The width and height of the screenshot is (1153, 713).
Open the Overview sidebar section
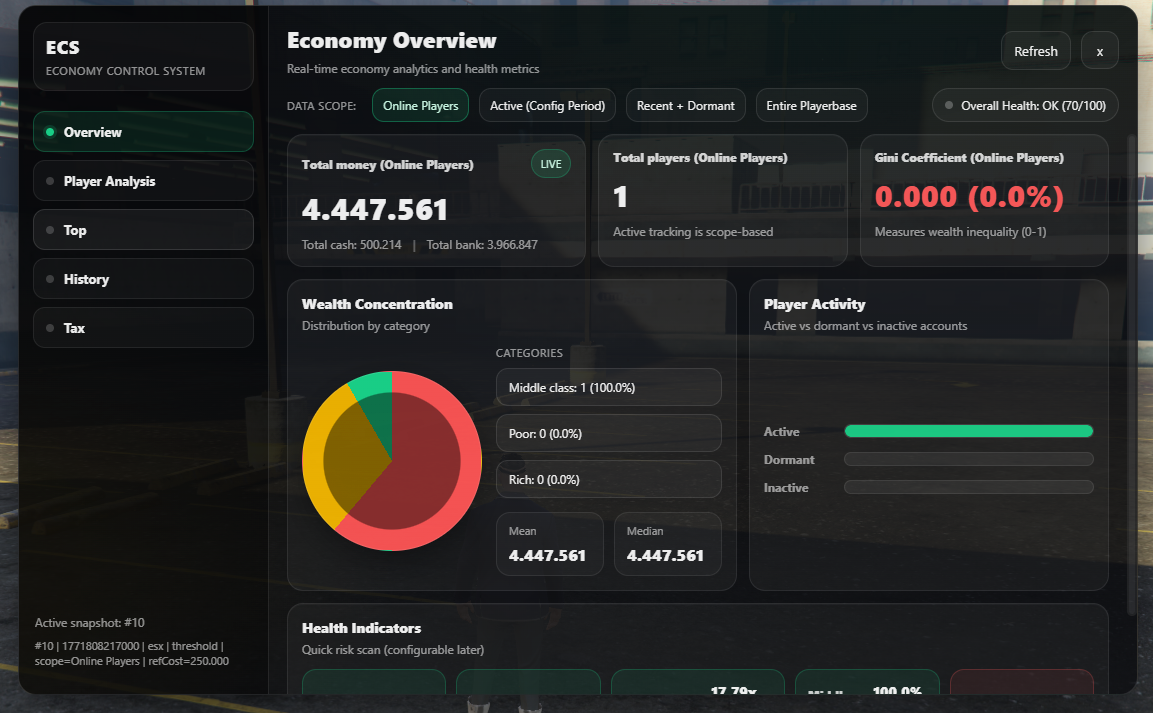(143, 132)
